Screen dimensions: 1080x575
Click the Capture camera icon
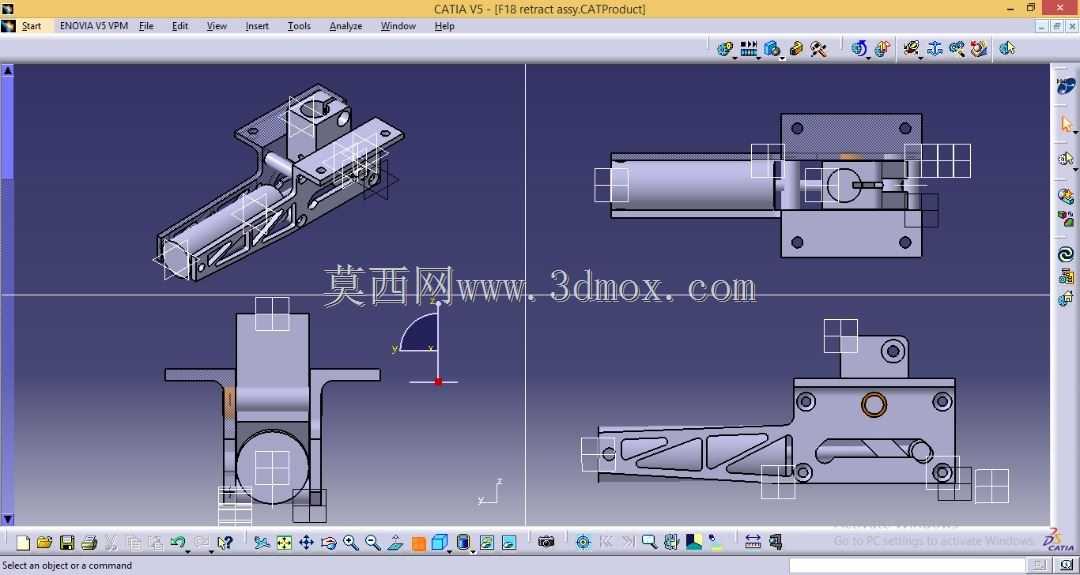[546, 543]
